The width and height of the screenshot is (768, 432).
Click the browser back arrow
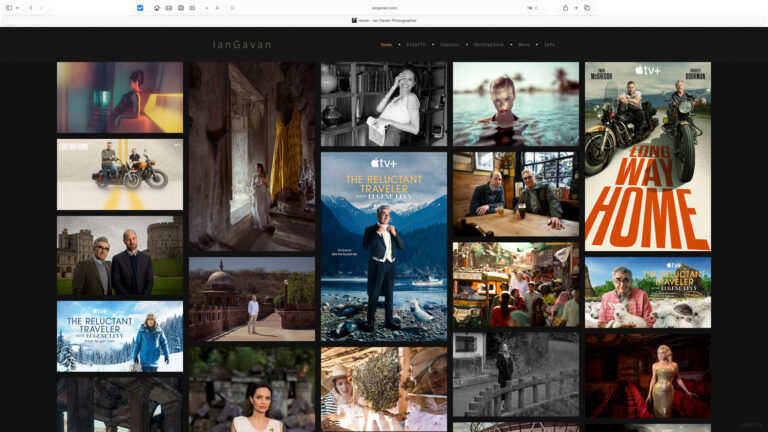[30, 8]
